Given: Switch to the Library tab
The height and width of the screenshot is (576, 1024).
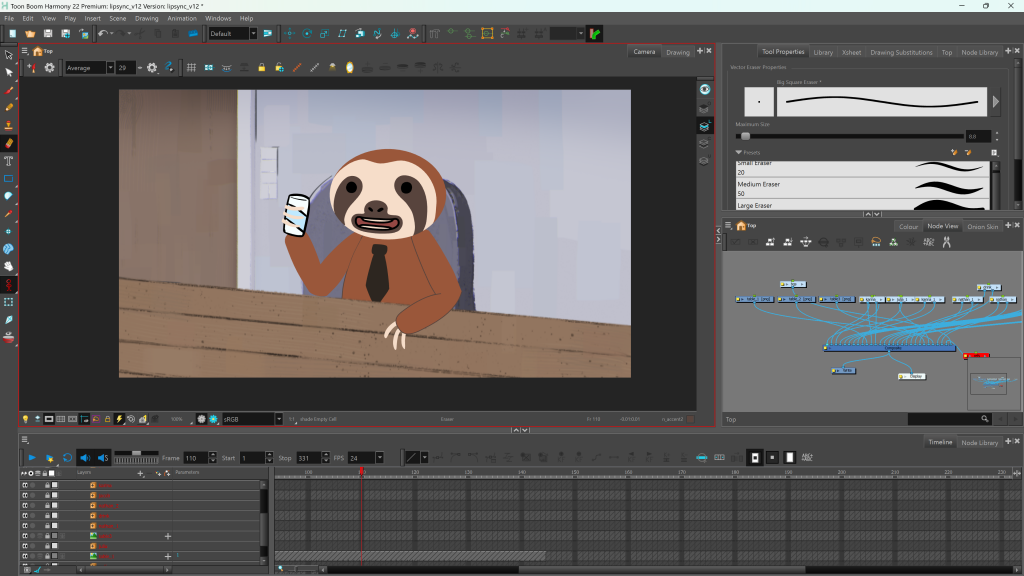Looking at the screenshot, I should click(x=823, y=52).
